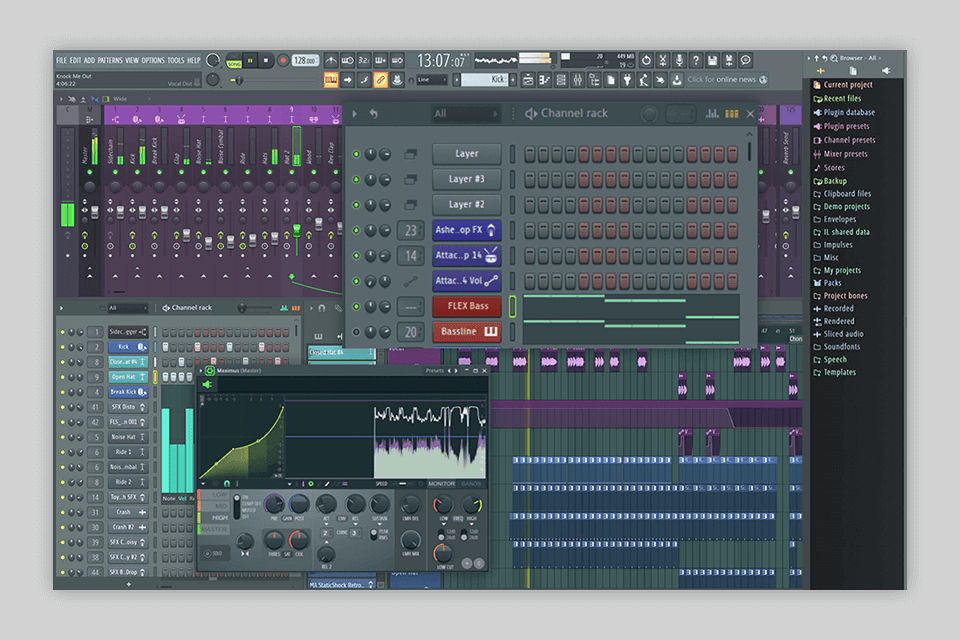
Task: Enable the link-shaped typing keyboard icon
Action: 379,80
